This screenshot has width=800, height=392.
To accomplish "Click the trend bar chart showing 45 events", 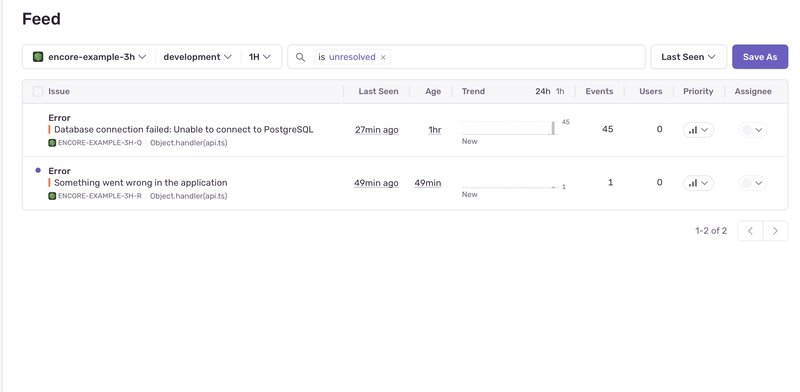I will [510, 128].
